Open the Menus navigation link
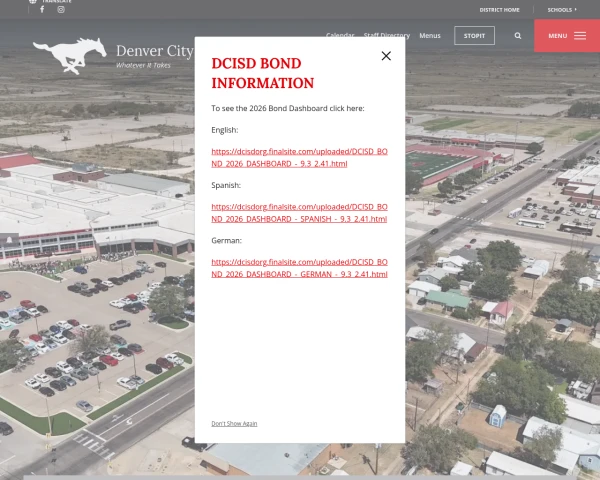The width and height of the screenshot is (600, 480). click(430, 36)
